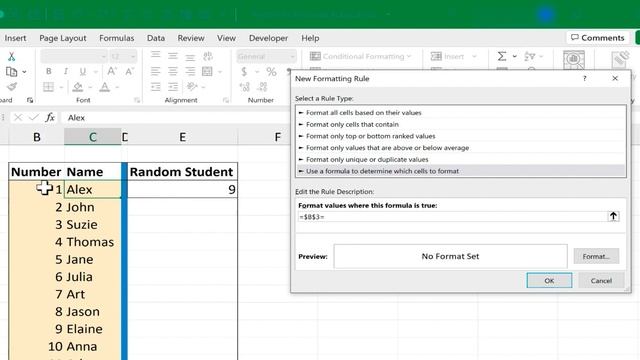Expand the AutoSum dropdown arrow
This screenshot has height=360, width=640.
pyautogui.click(x=514, y=56)
